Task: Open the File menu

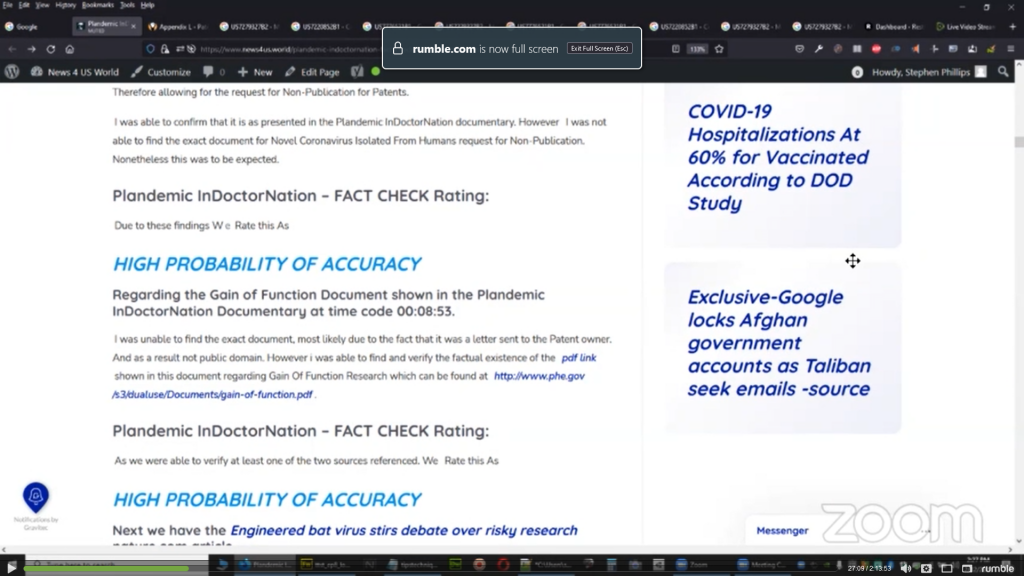Action: (x=7, y=5)
